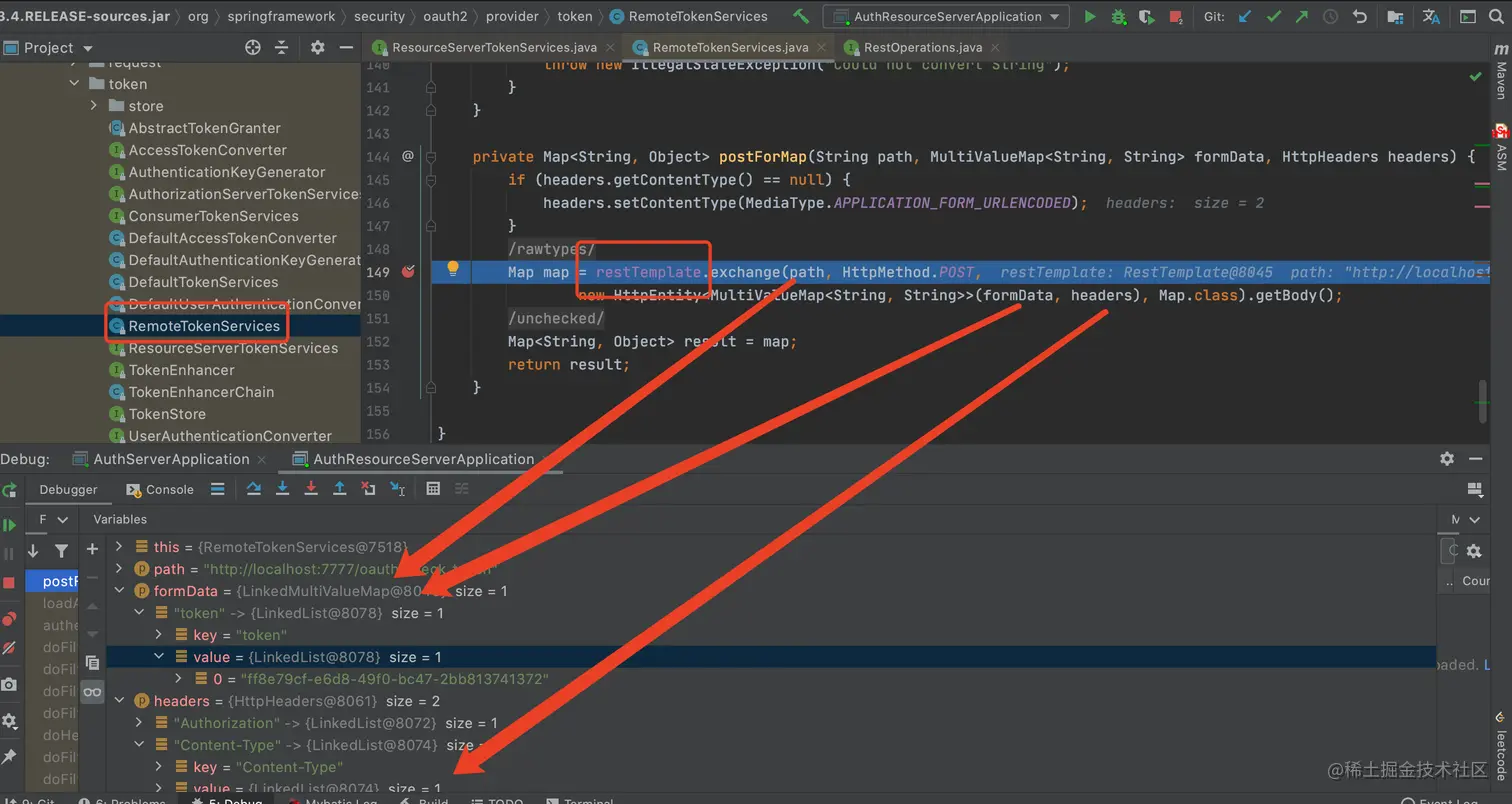
Task: Click Step Over debug icon
Action: point(254,488)
